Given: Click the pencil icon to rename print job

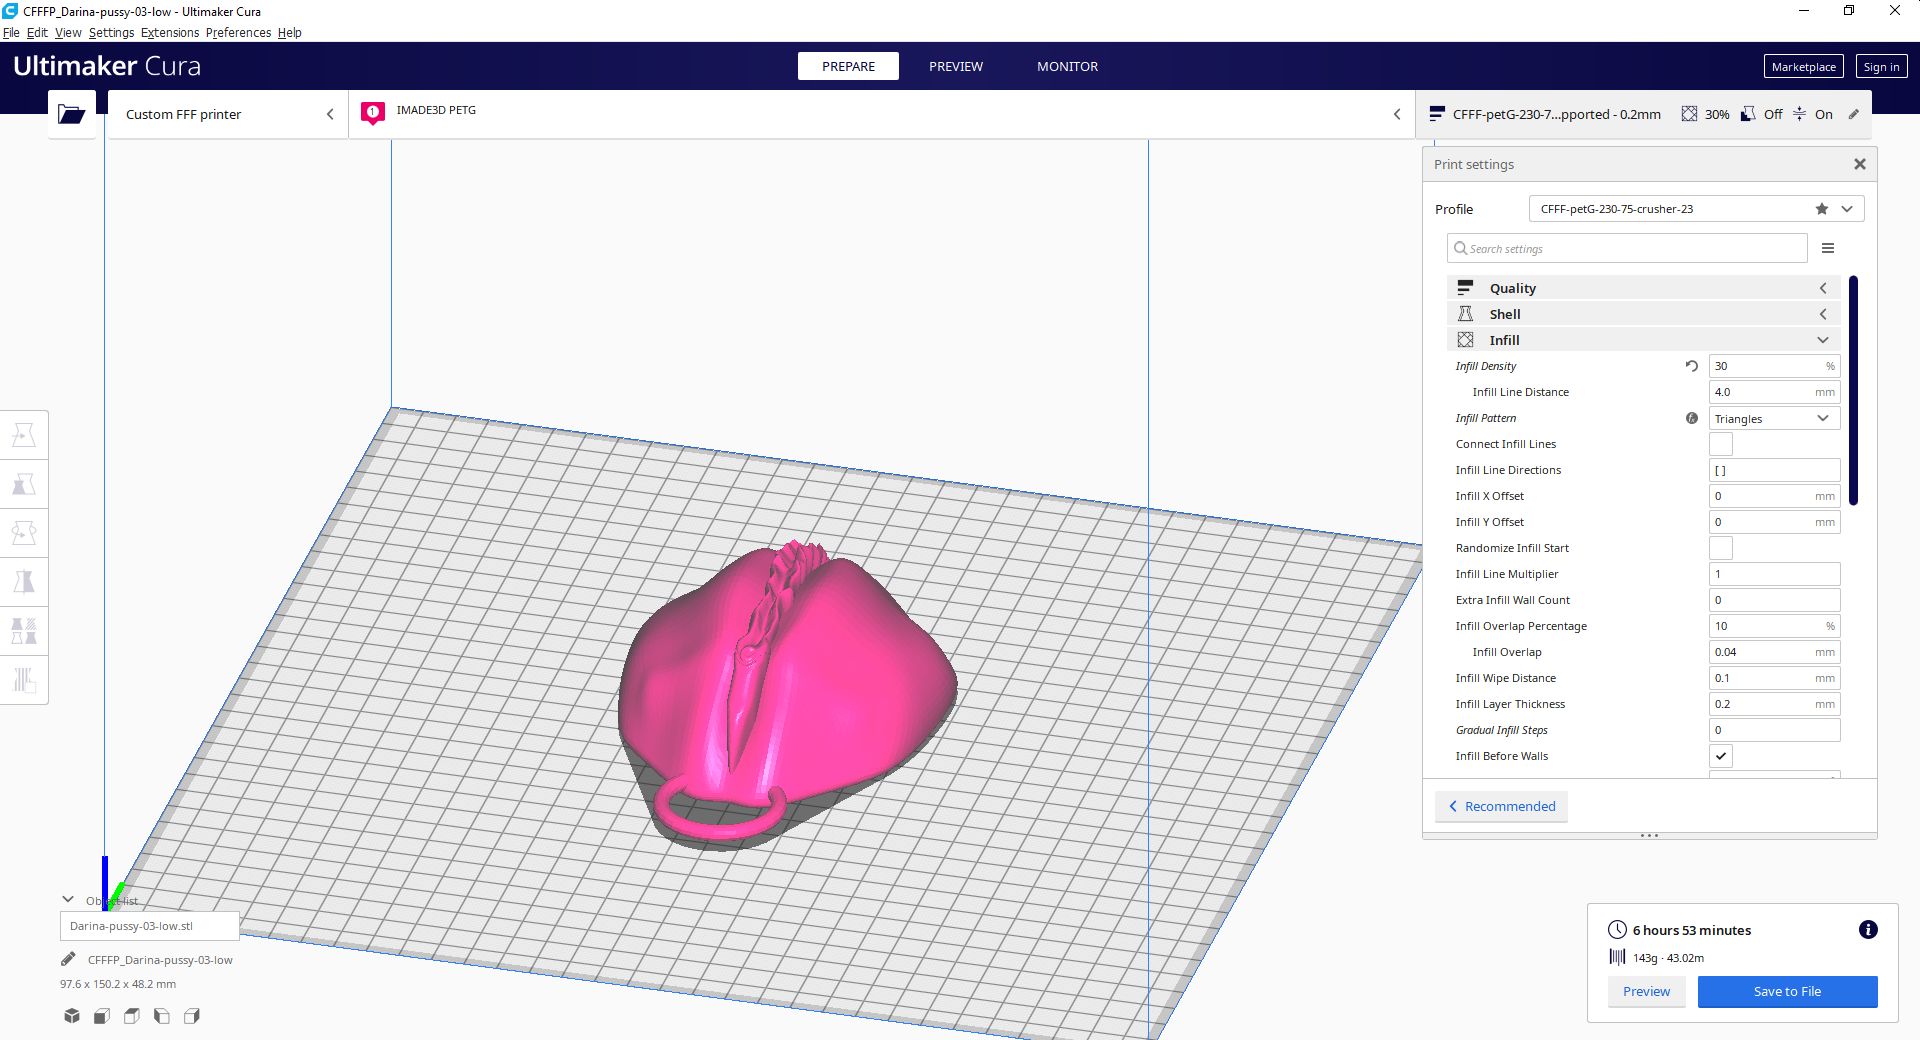Looking at the screenshot, I should [x=68, y=960].
